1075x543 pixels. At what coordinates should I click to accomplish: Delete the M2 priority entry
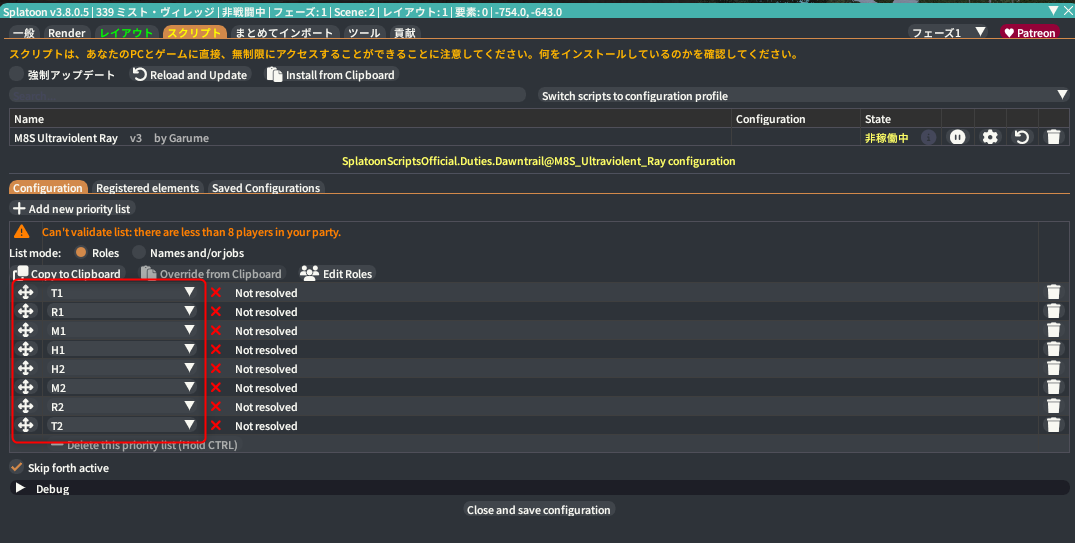(1054, 387)
